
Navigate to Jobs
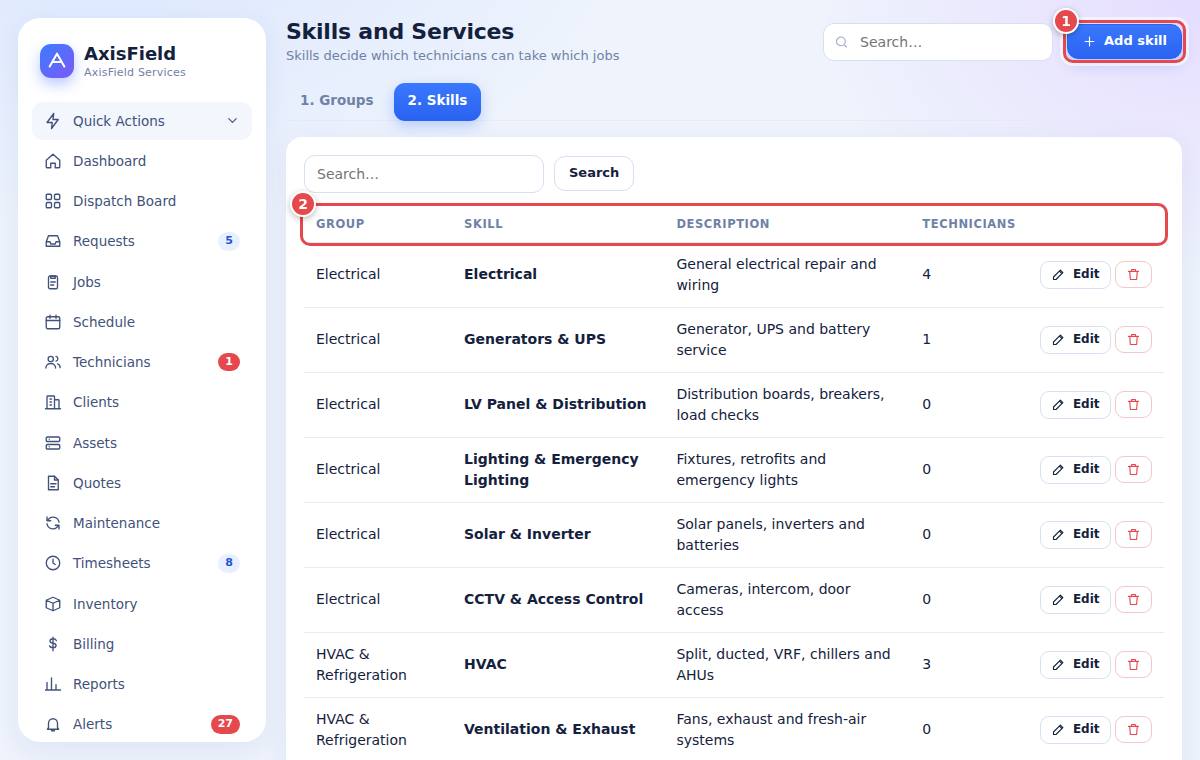(142, 282)
